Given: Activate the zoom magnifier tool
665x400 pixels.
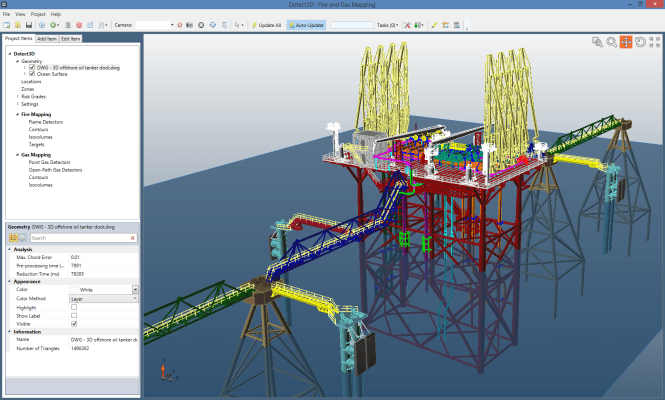Looking at the screenshot, I should tap(611, 42).
